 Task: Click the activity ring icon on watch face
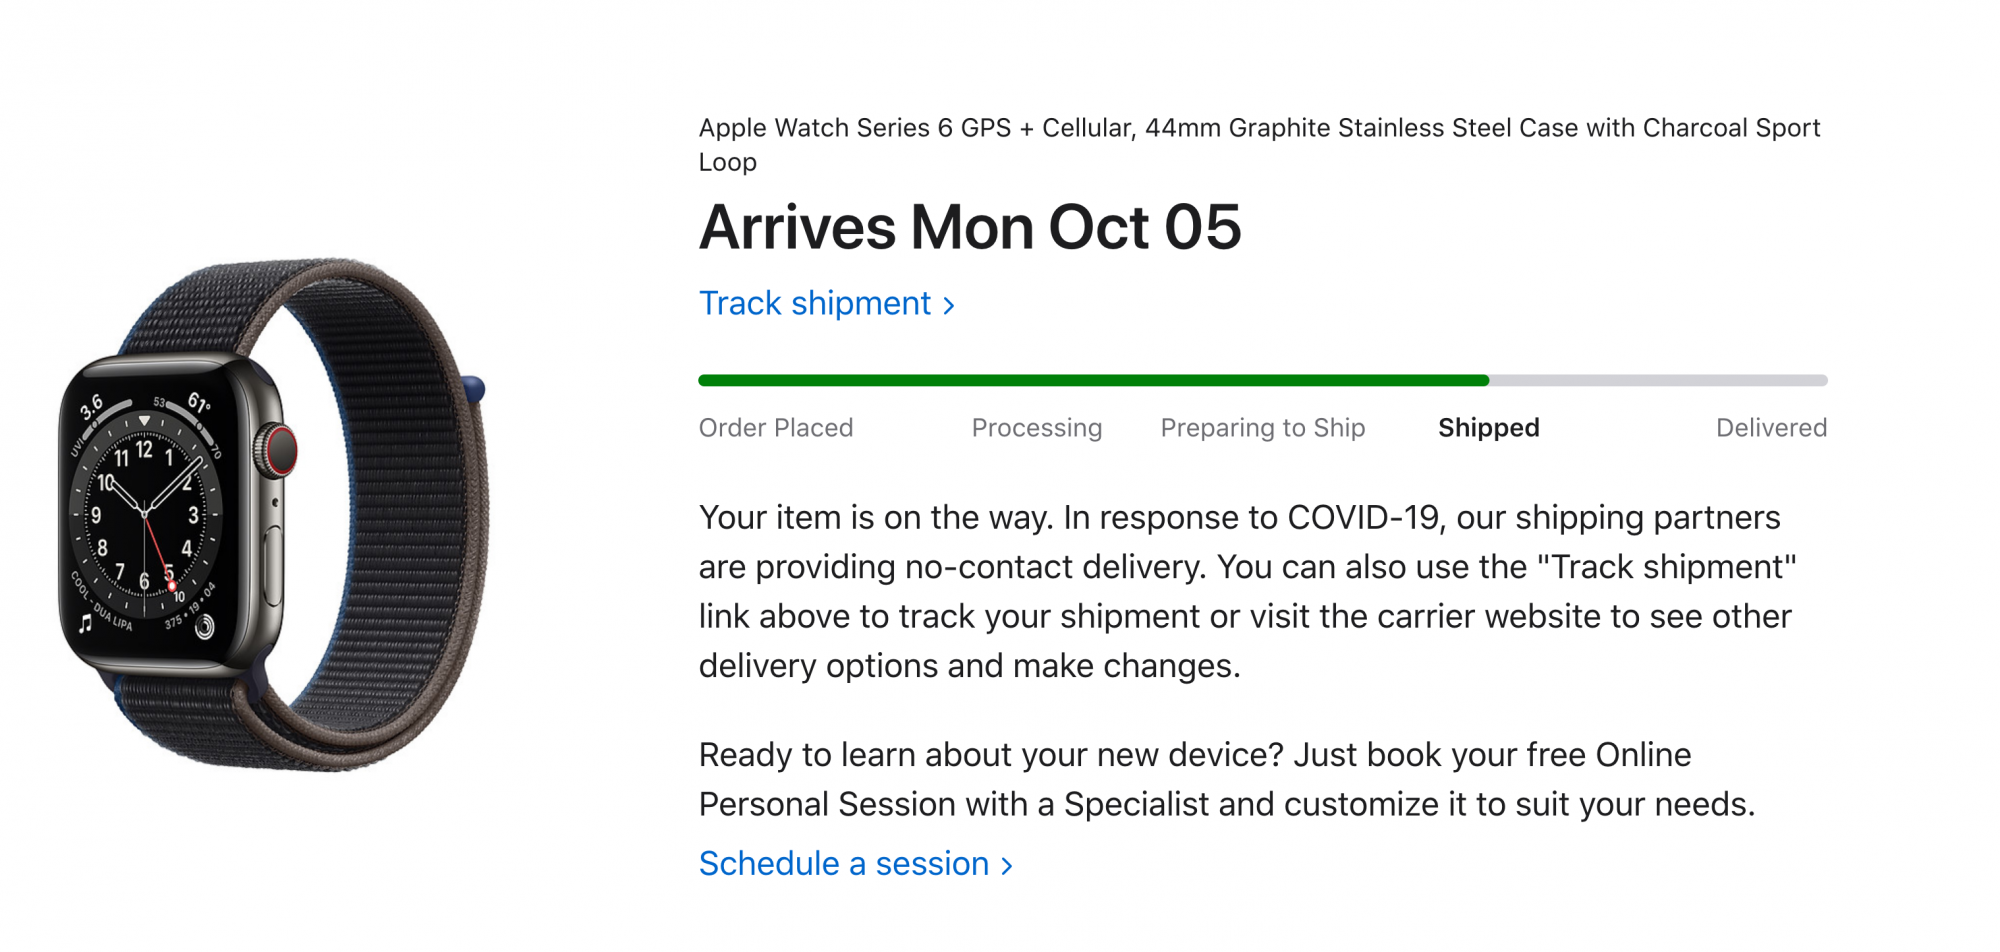[x=204, y=627]
